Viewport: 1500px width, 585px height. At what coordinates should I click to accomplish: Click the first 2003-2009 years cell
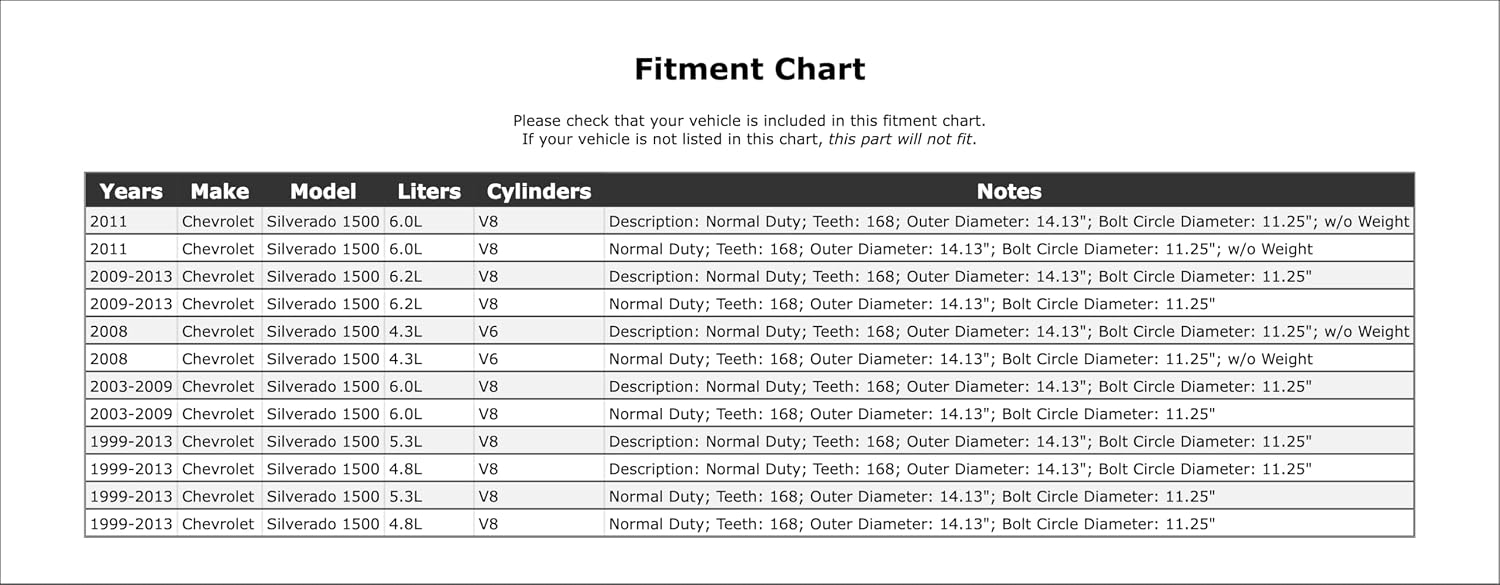point(131,386)
